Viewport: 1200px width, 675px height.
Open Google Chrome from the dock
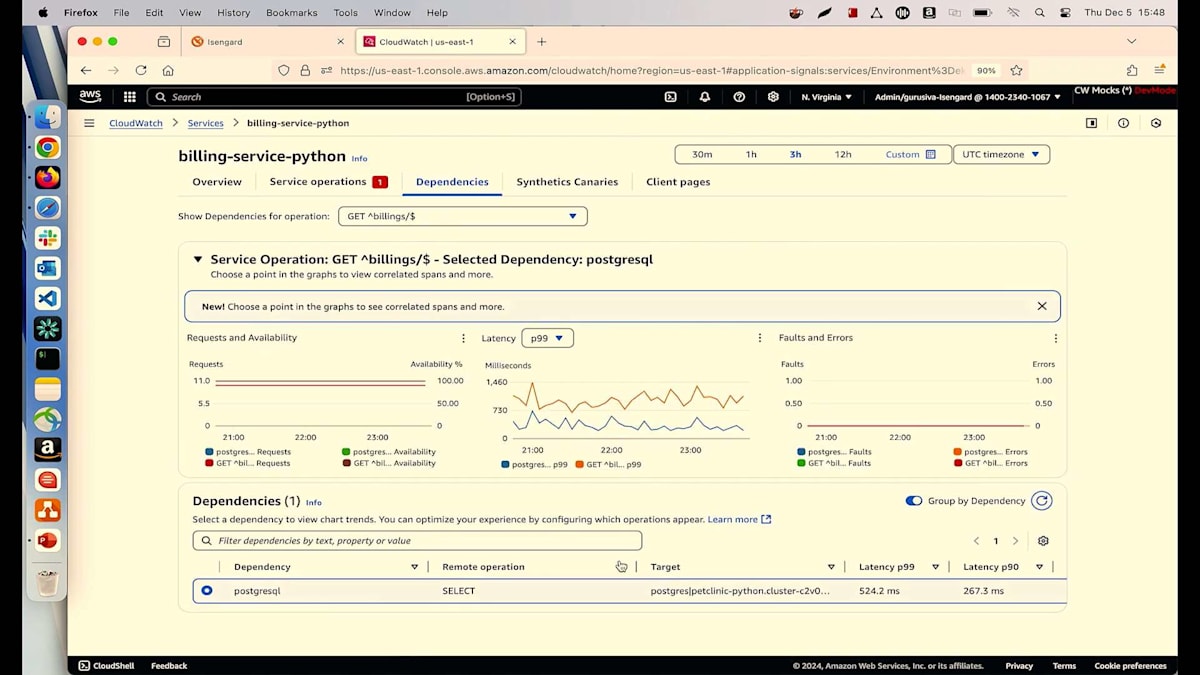pos(47,148)
